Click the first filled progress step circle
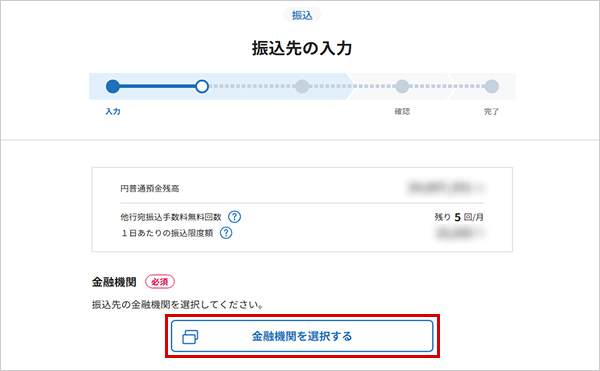Image resolution: width=600 pixels, height=371 pixels. [x=113, y=86]
